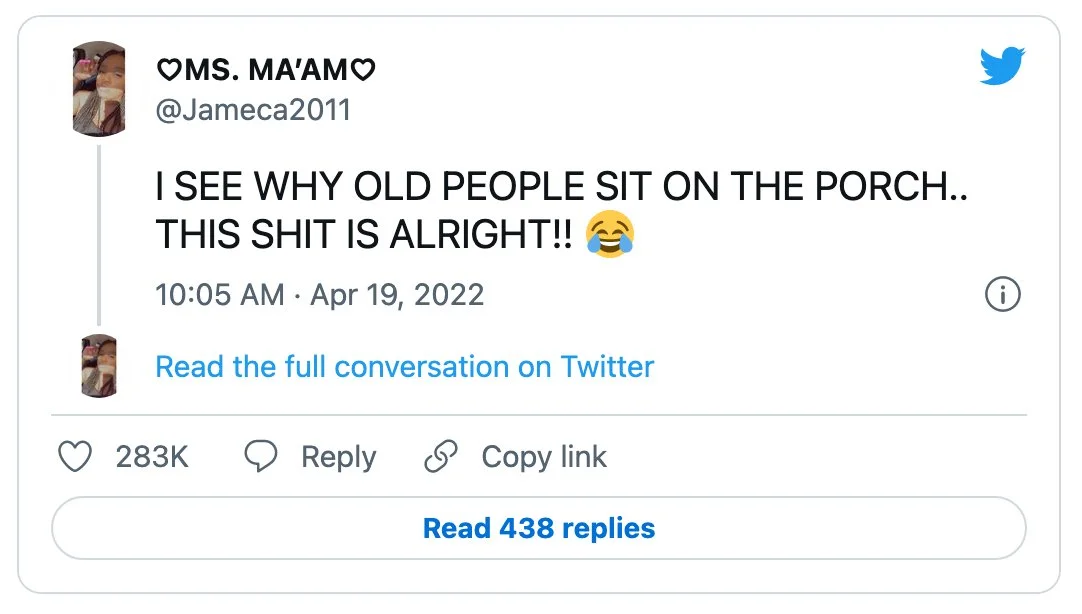
Task: Click the 10:05 AM time text
Action: [206, 295]
